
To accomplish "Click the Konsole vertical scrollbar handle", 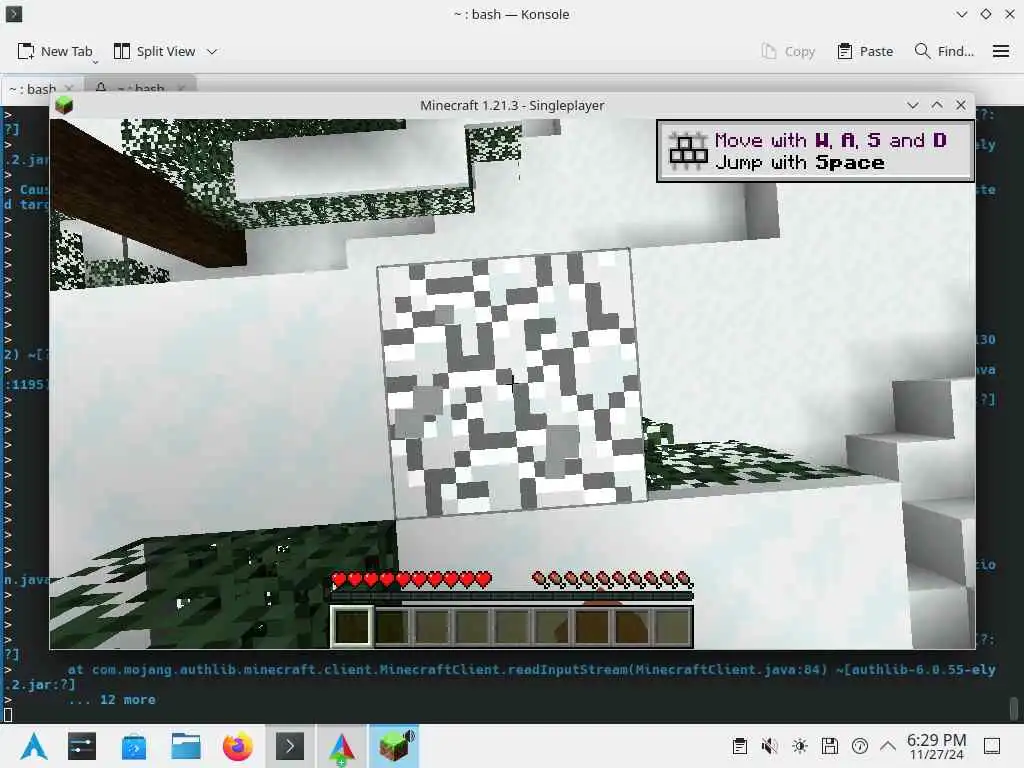I will (x=1014, y=708).
